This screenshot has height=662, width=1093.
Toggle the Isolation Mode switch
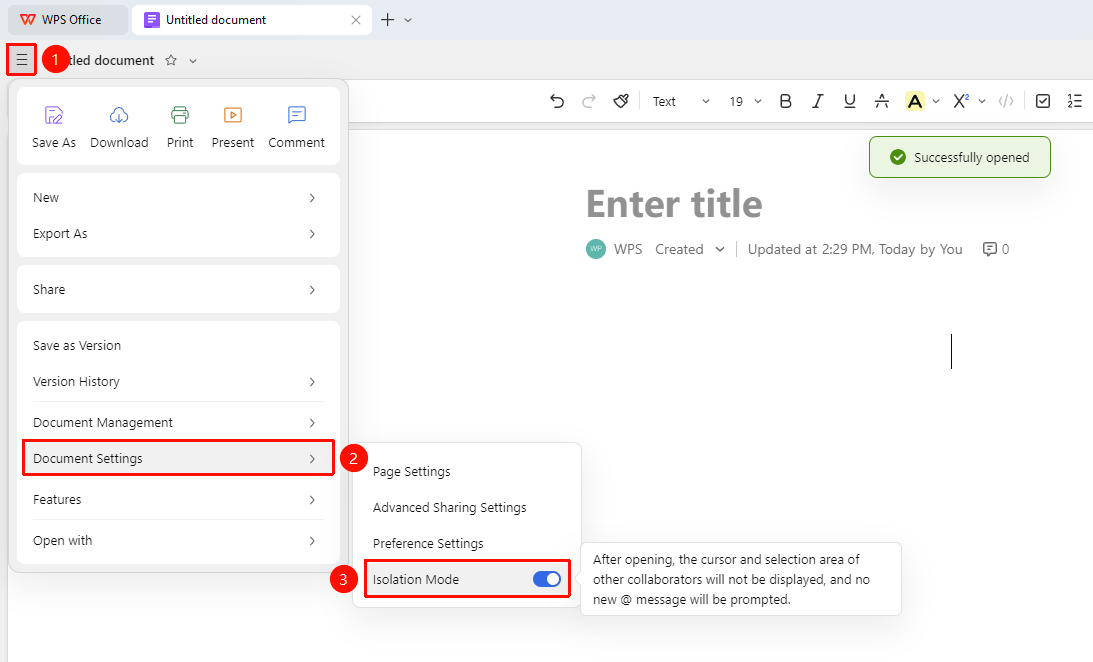(x=546, y=579)
